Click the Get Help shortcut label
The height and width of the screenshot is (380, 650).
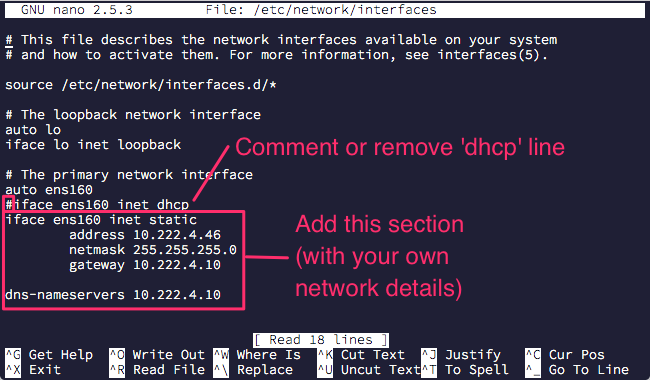click(x=61, y=355)
